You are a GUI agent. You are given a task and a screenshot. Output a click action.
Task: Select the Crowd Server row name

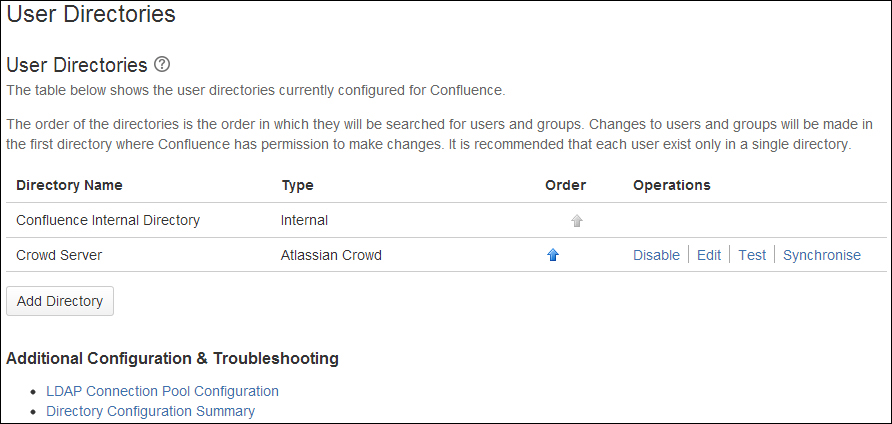(59, 255)
